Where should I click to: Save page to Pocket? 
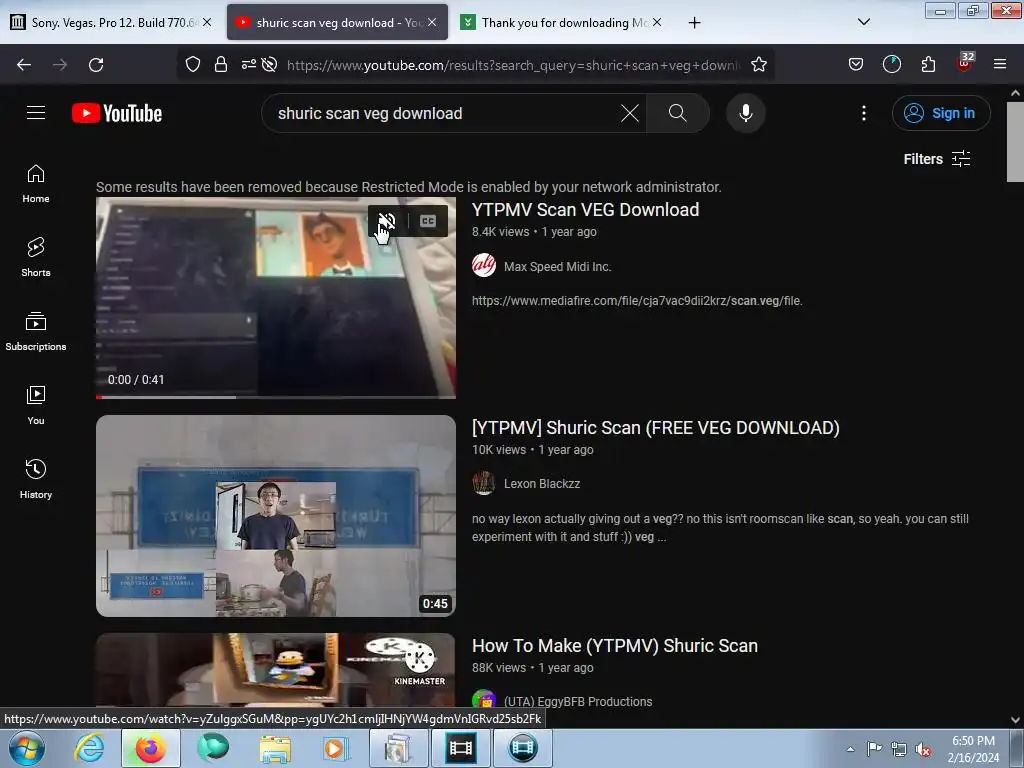[856, 65]
